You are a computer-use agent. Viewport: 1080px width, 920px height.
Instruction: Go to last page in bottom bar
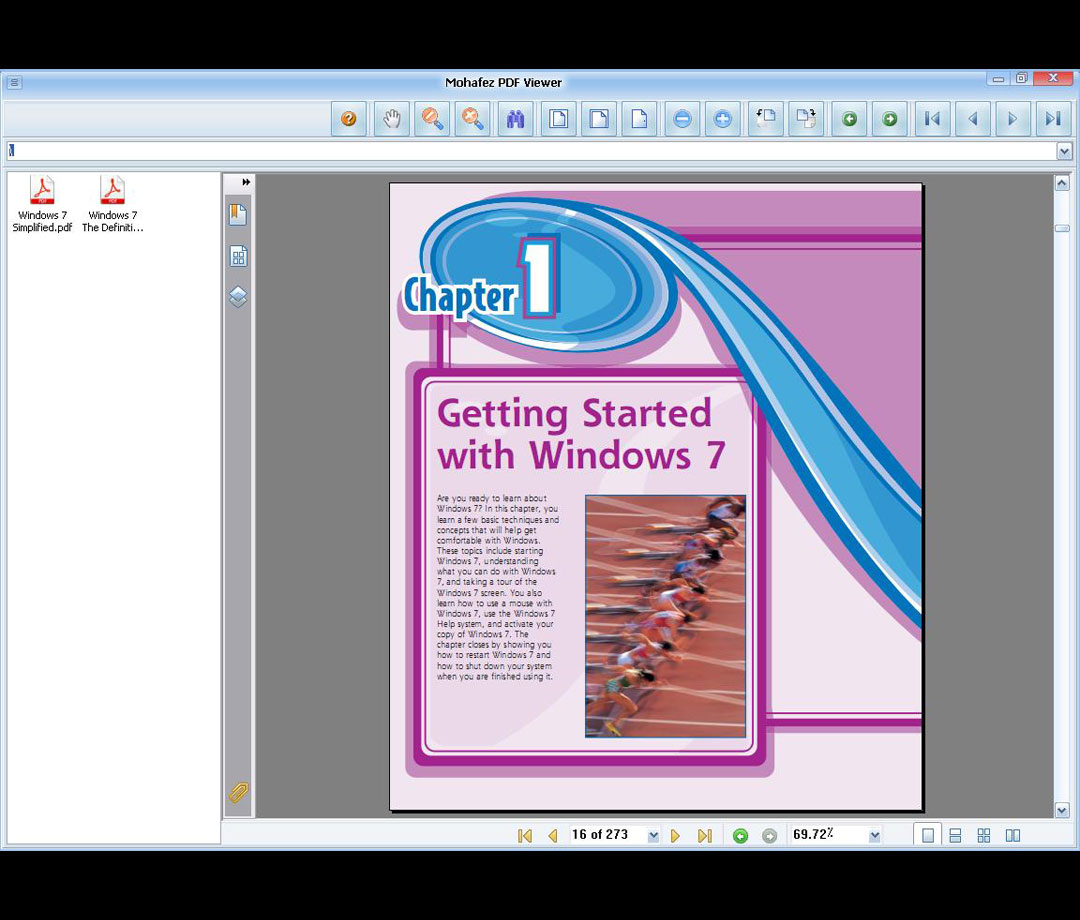pyautogui.click(x=705, y=836)
